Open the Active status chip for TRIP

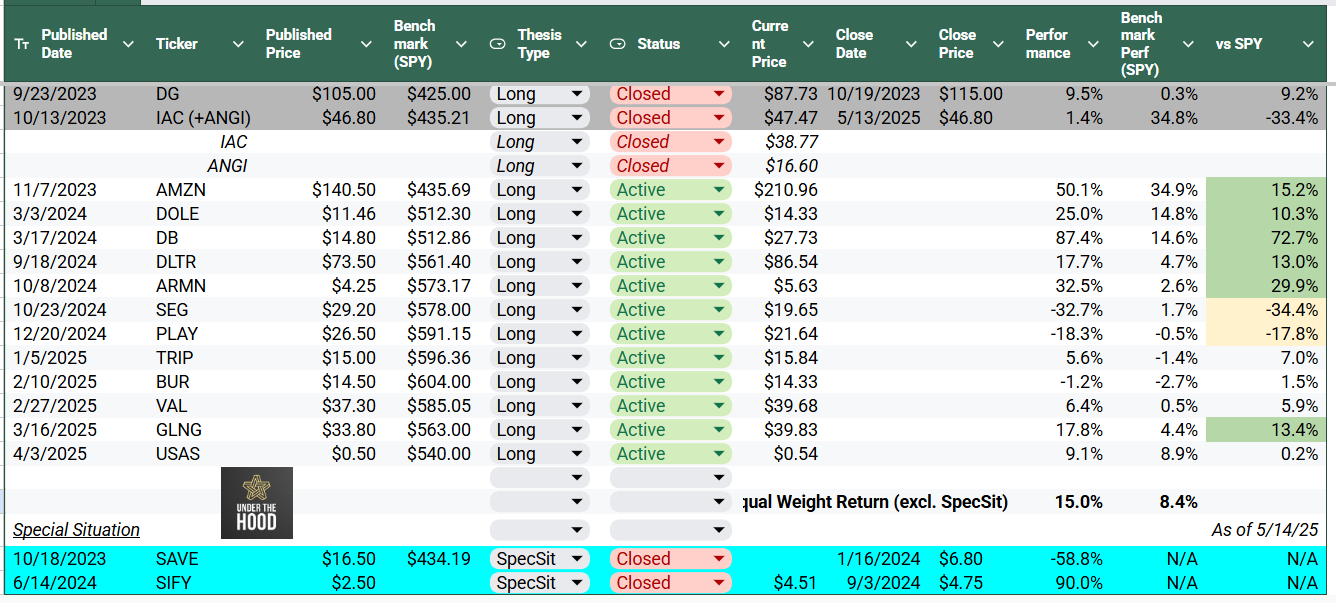(x=670, y=358)
